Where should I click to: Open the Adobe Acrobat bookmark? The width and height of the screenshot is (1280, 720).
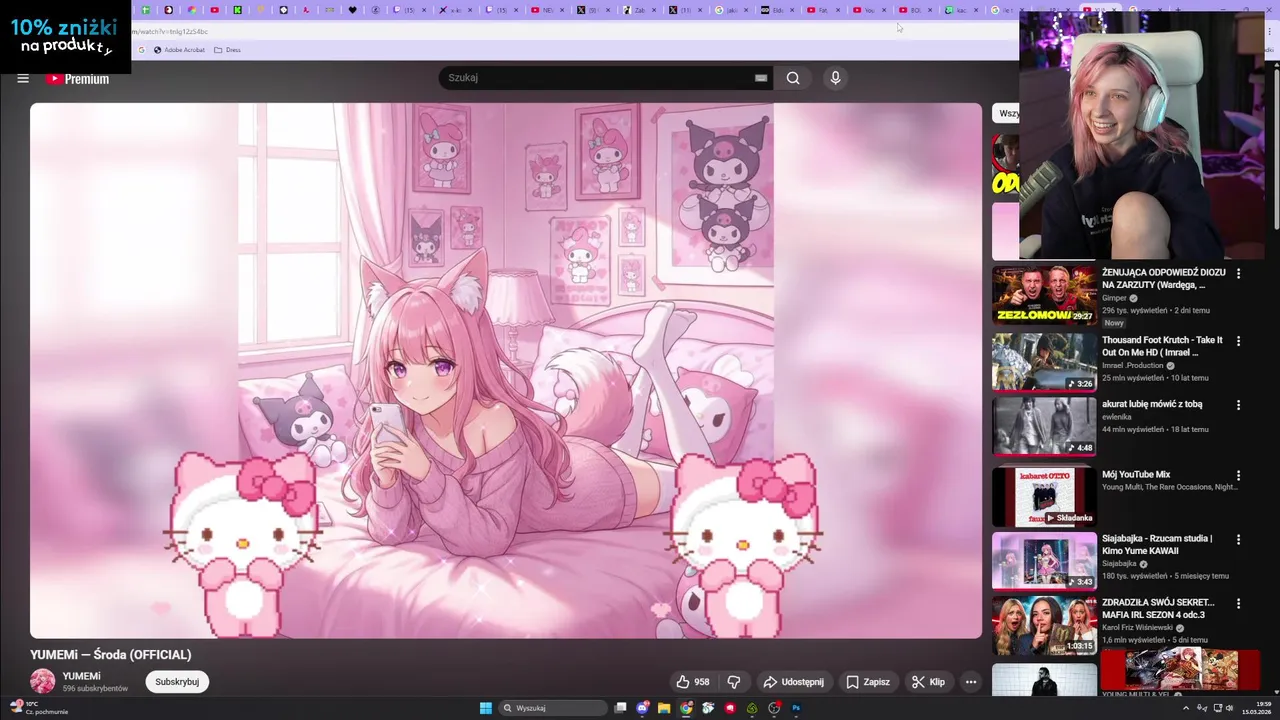tap(179, 49)
